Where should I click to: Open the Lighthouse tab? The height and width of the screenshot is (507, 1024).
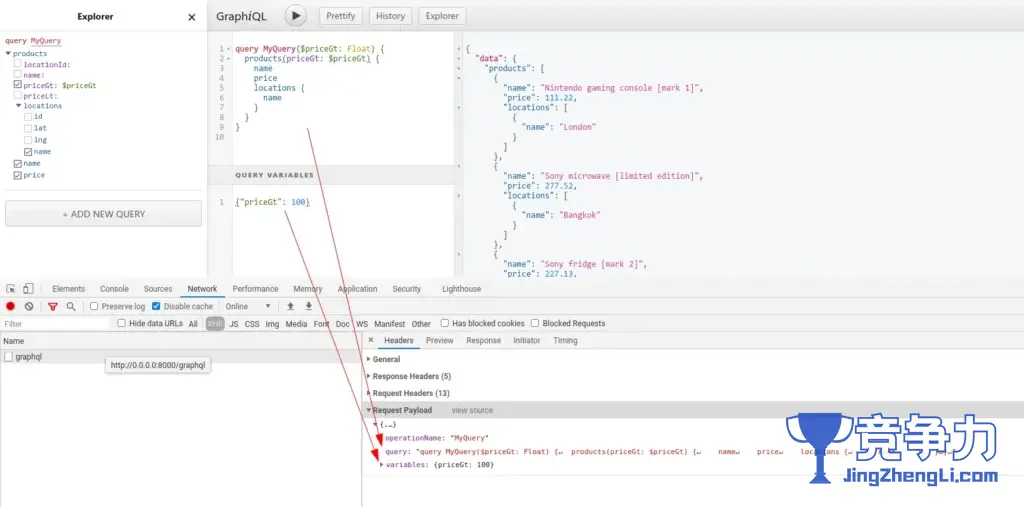(x=462, y=289)
